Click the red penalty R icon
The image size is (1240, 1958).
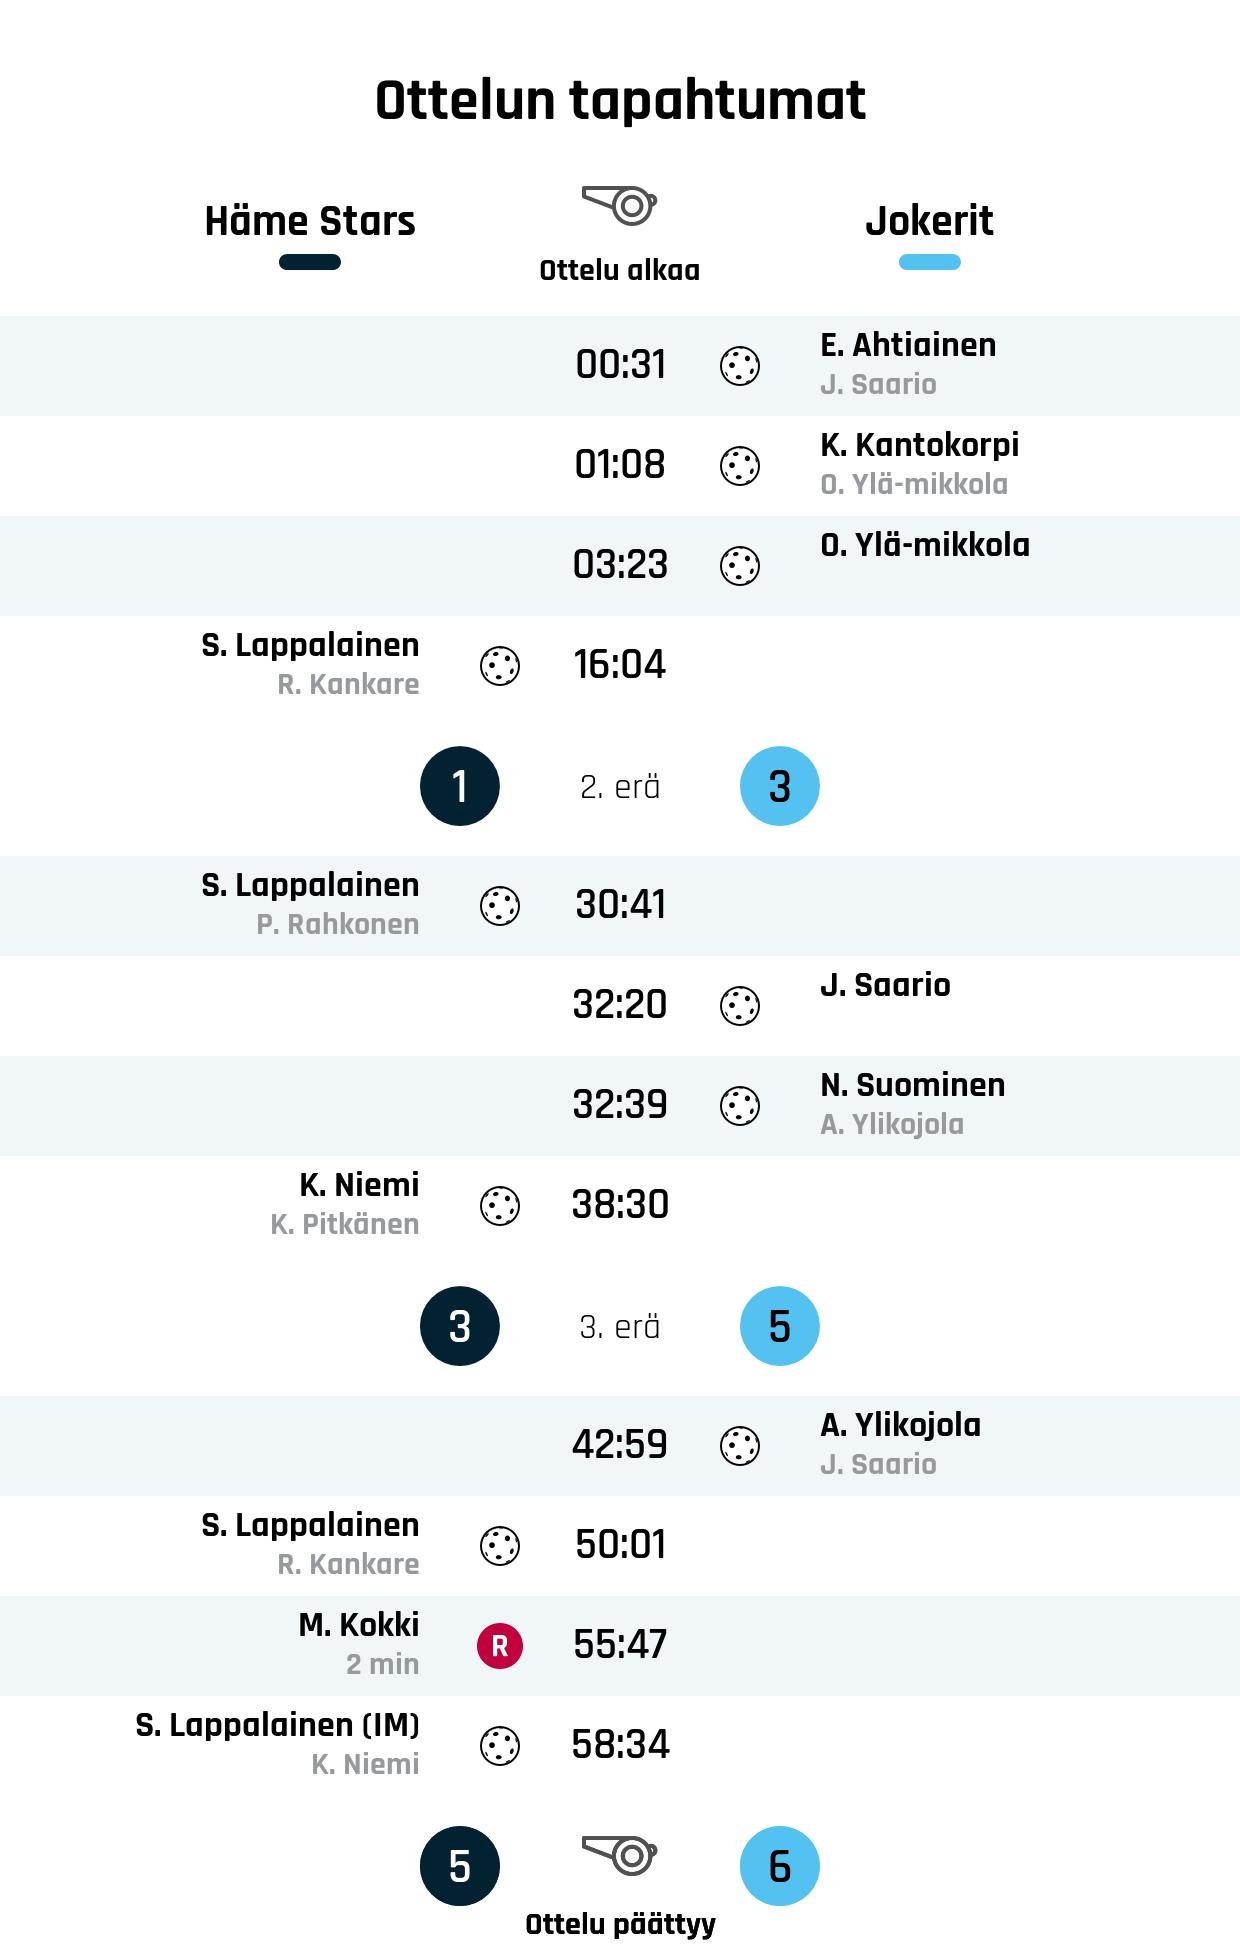coord(500,1646)
